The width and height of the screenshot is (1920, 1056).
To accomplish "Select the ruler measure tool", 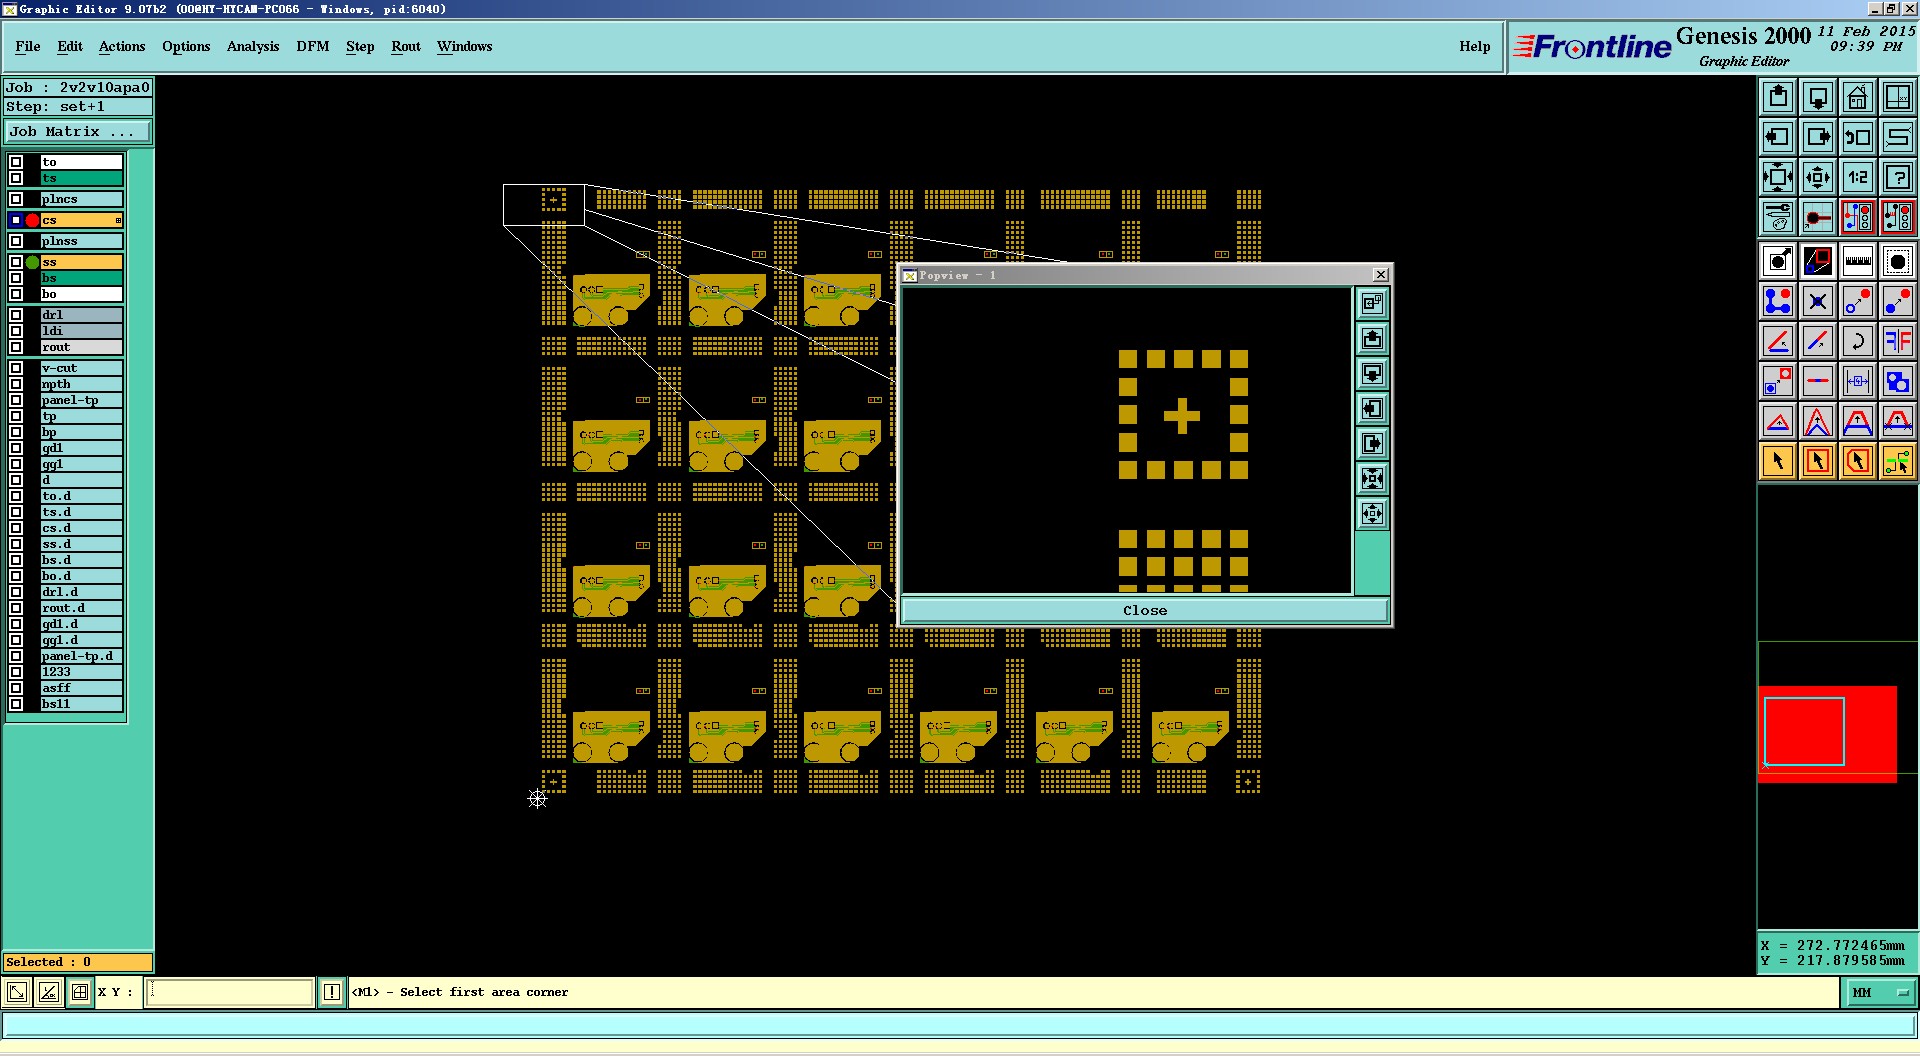I will [1858, 261].
